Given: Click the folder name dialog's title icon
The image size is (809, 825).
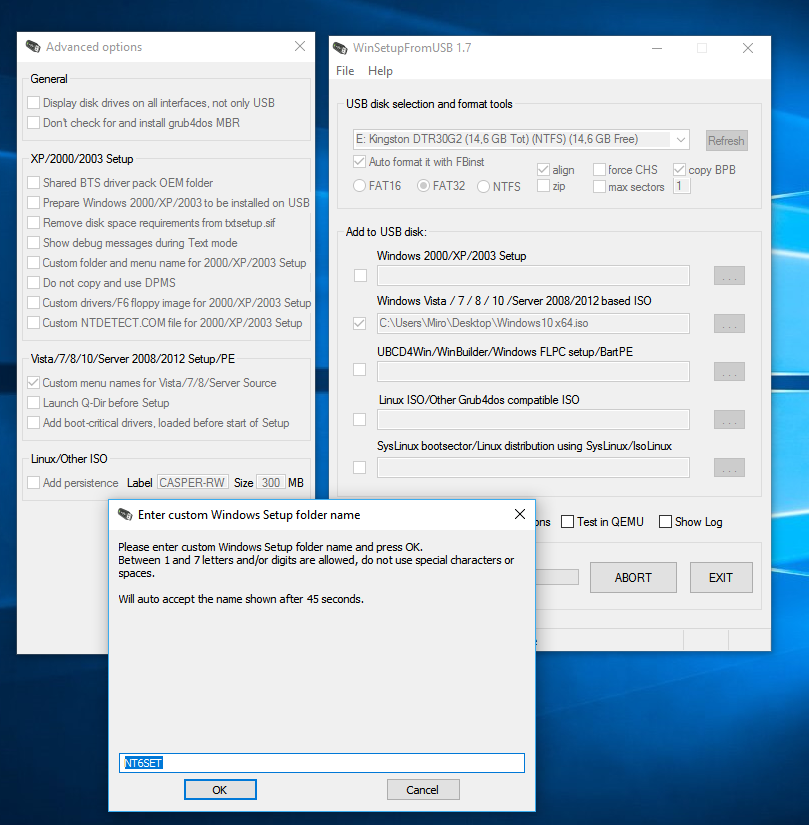Looking at the screenshot, I should pyautogui.click(x=125, y=514).
